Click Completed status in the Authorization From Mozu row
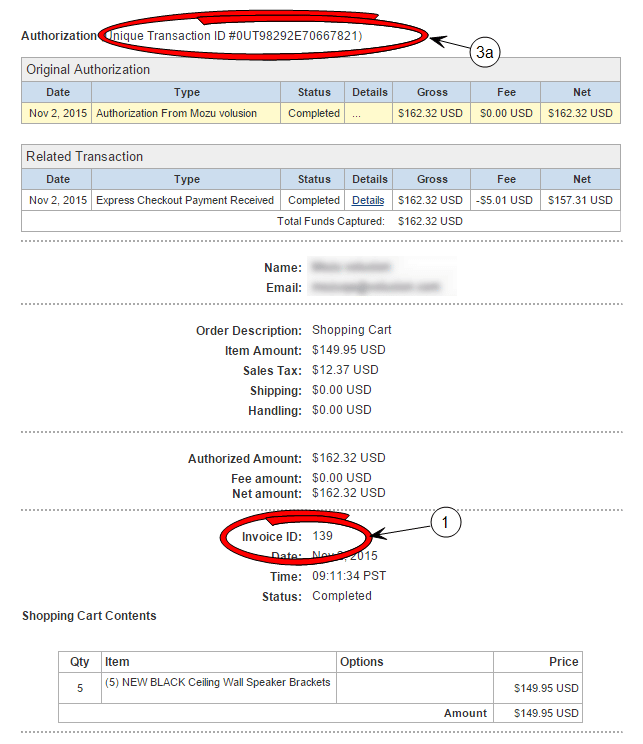 tap(314, 113)
